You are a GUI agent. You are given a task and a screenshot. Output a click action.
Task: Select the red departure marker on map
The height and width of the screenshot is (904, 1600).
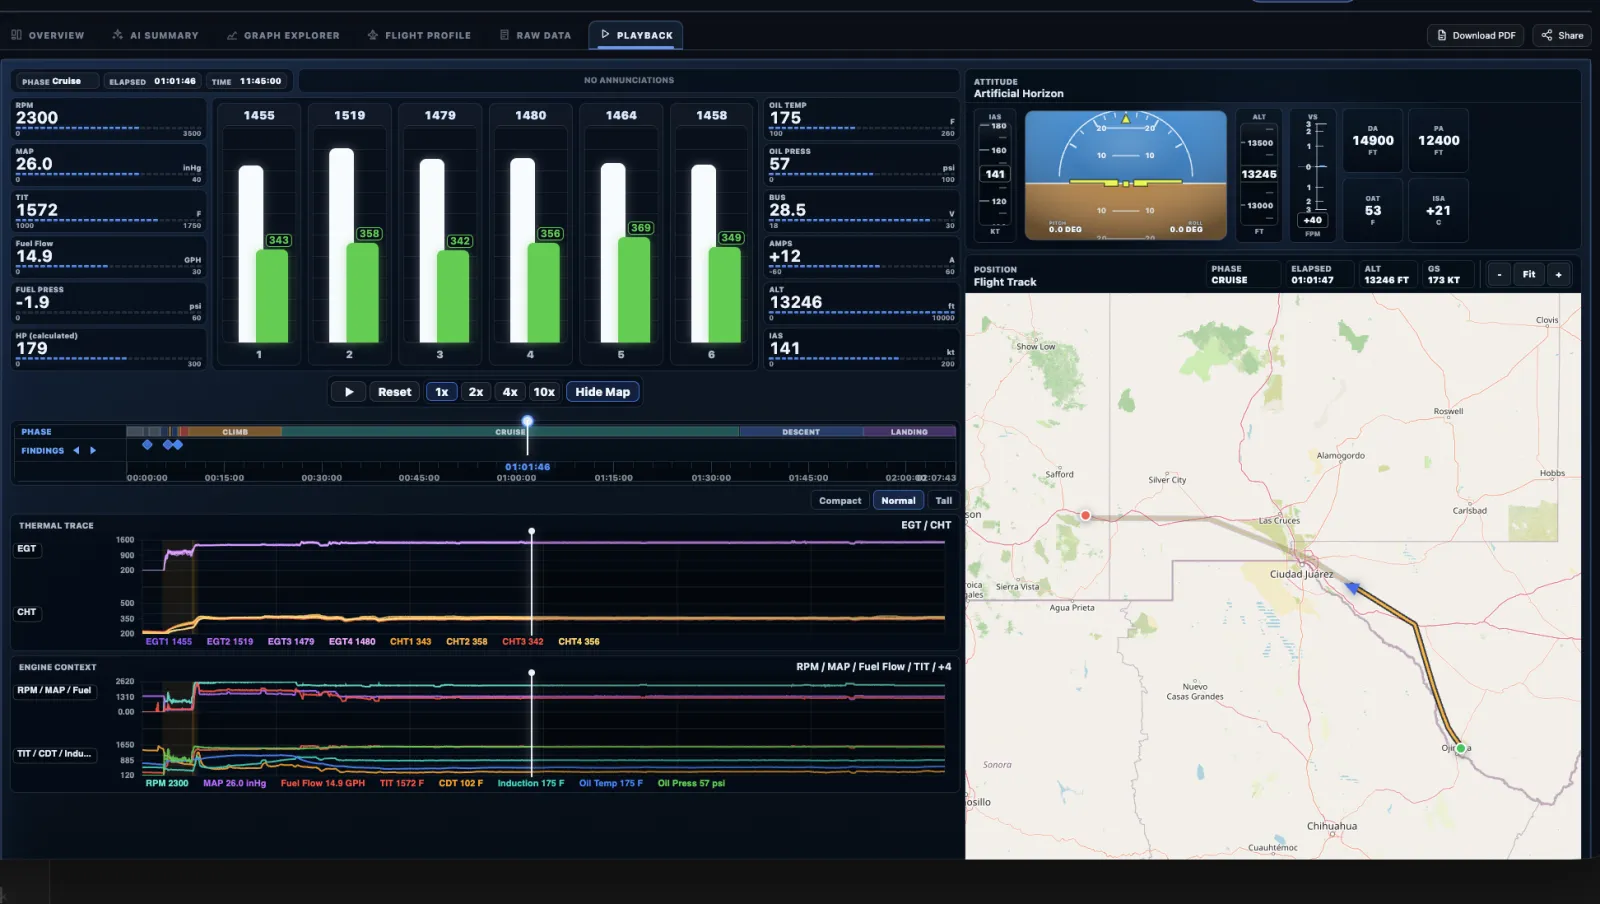(1085, 516)
